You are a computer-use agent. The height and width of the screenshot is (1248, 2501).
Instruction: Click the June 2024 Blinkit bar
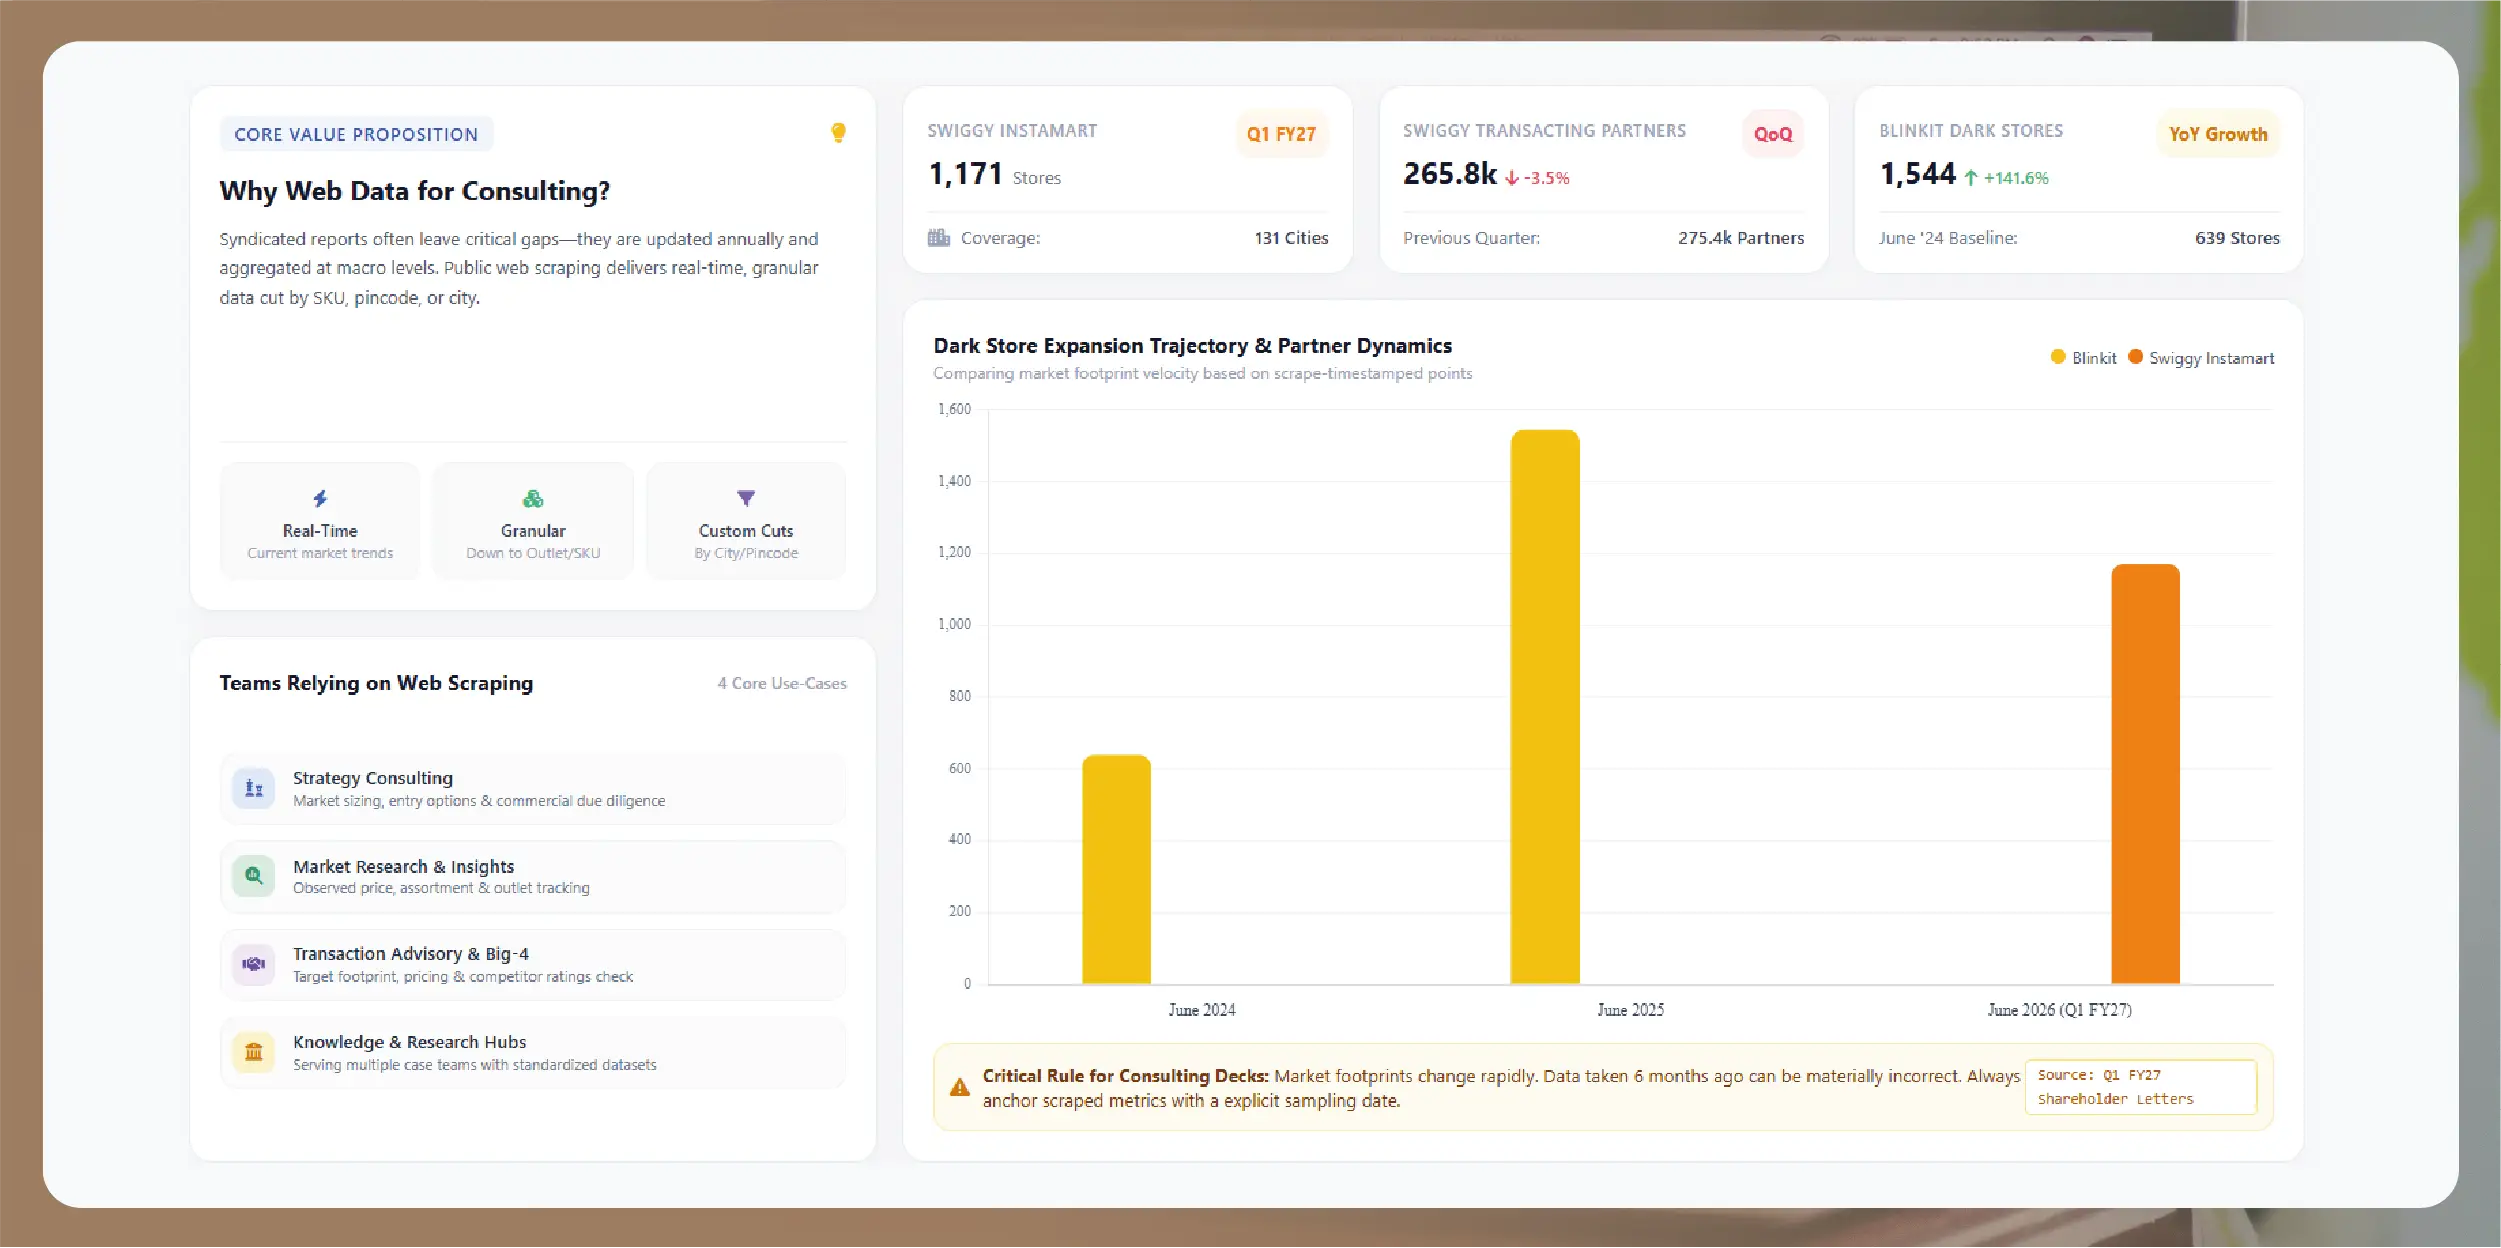click(1116, 869)
